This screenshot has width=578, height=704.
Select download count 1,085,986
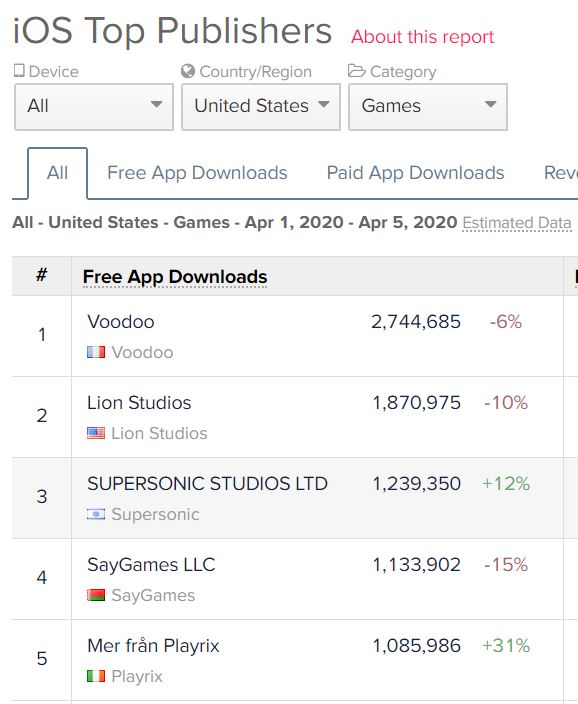[x=417, y=646]
